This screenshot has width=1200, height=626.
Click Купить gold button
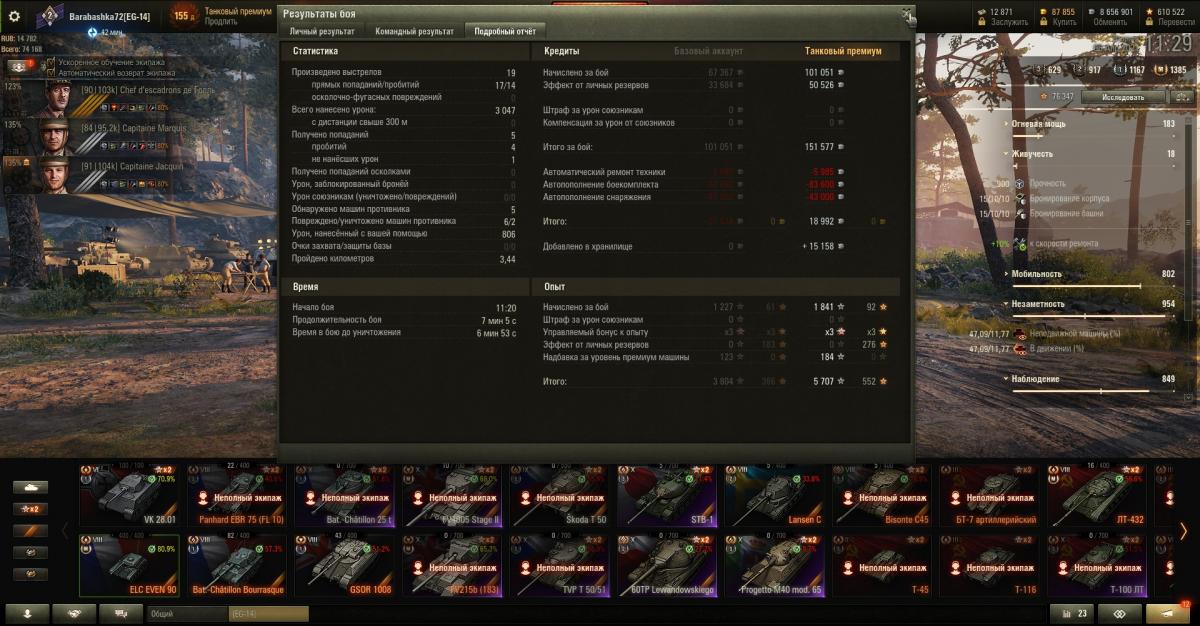click(1063, 22)
